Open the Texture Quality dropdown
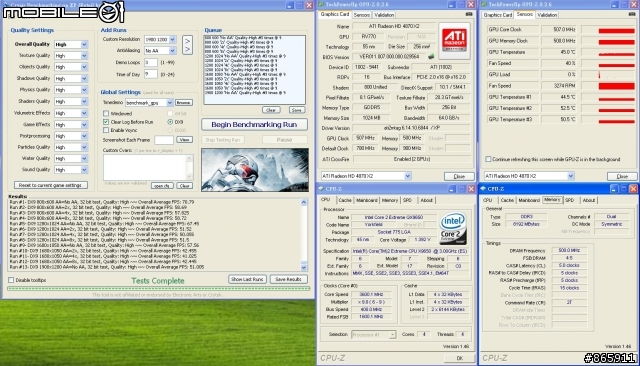The image size is (640, 366). (x=84, y=55)
